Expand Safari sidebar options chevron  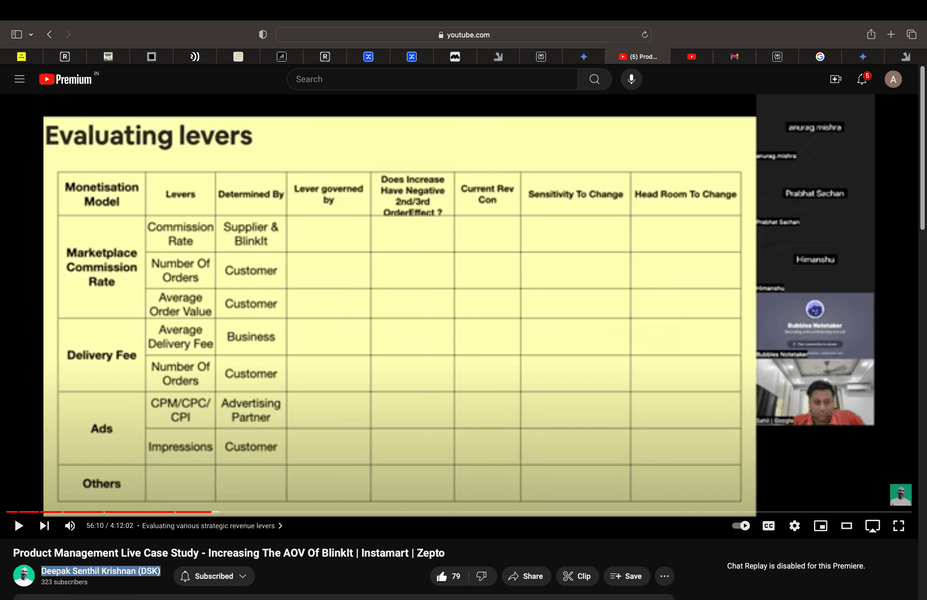31,34
